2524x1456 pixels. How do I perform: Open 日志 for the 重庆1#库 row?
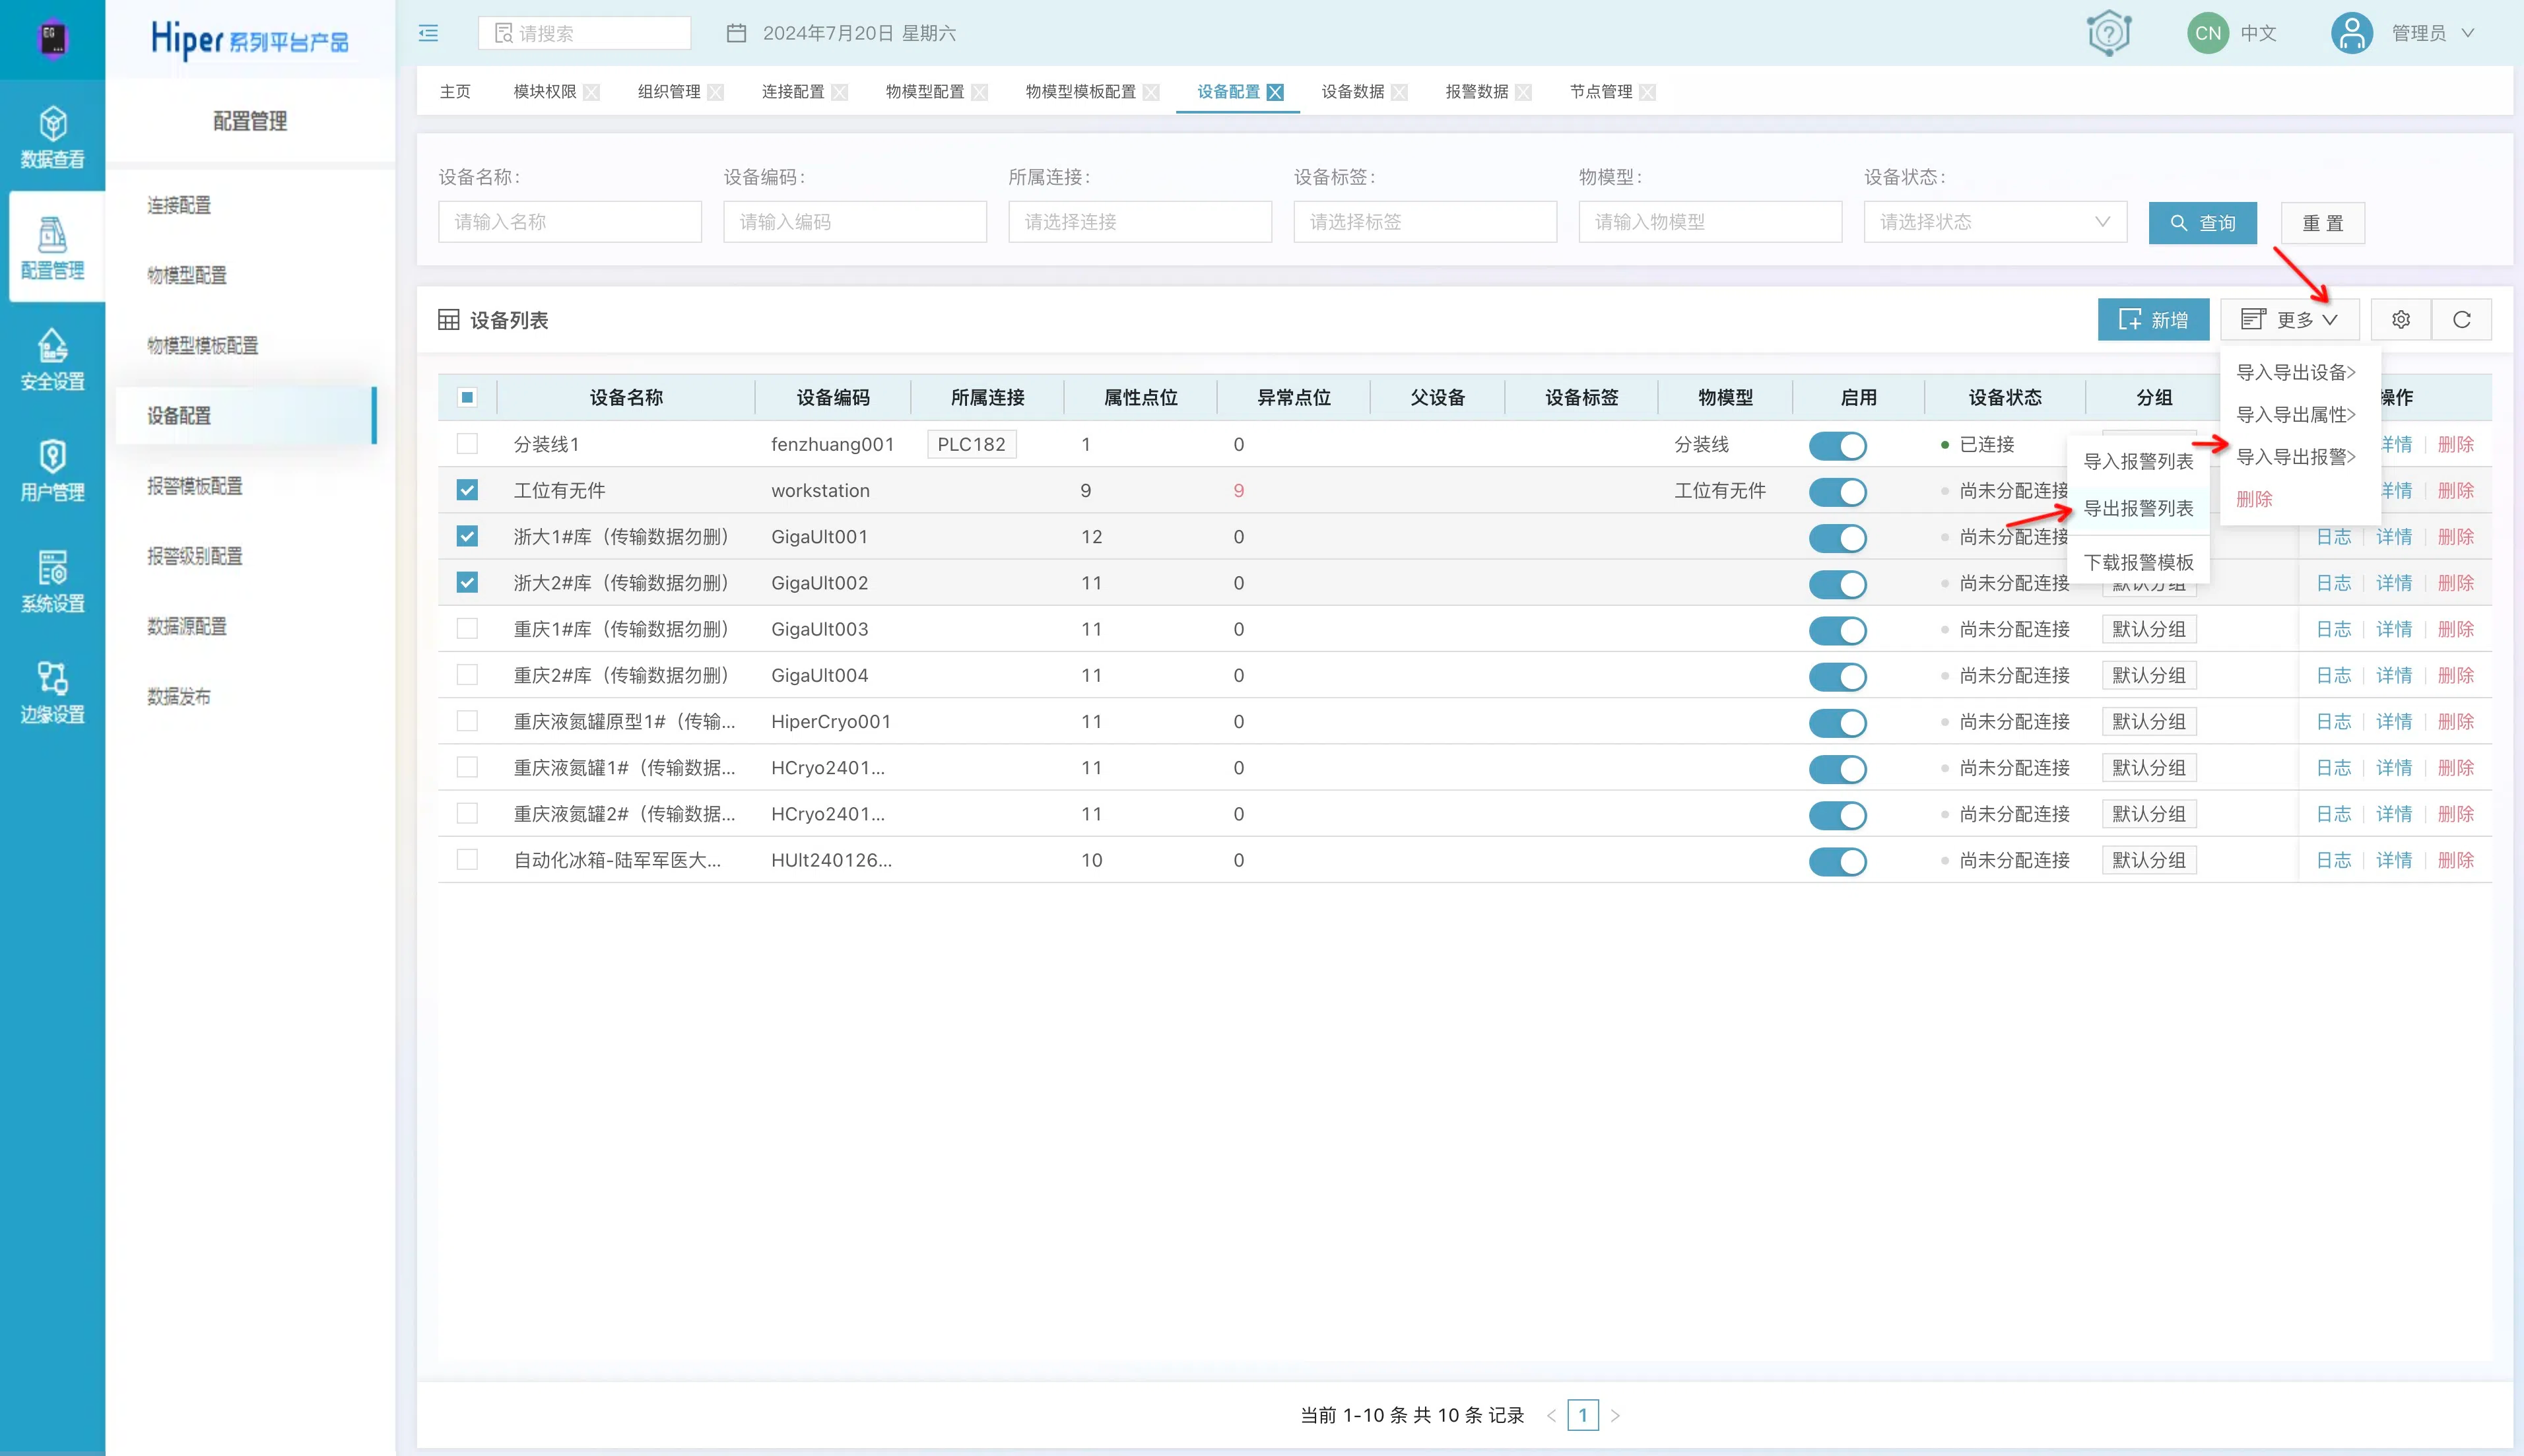(2333, 629)
